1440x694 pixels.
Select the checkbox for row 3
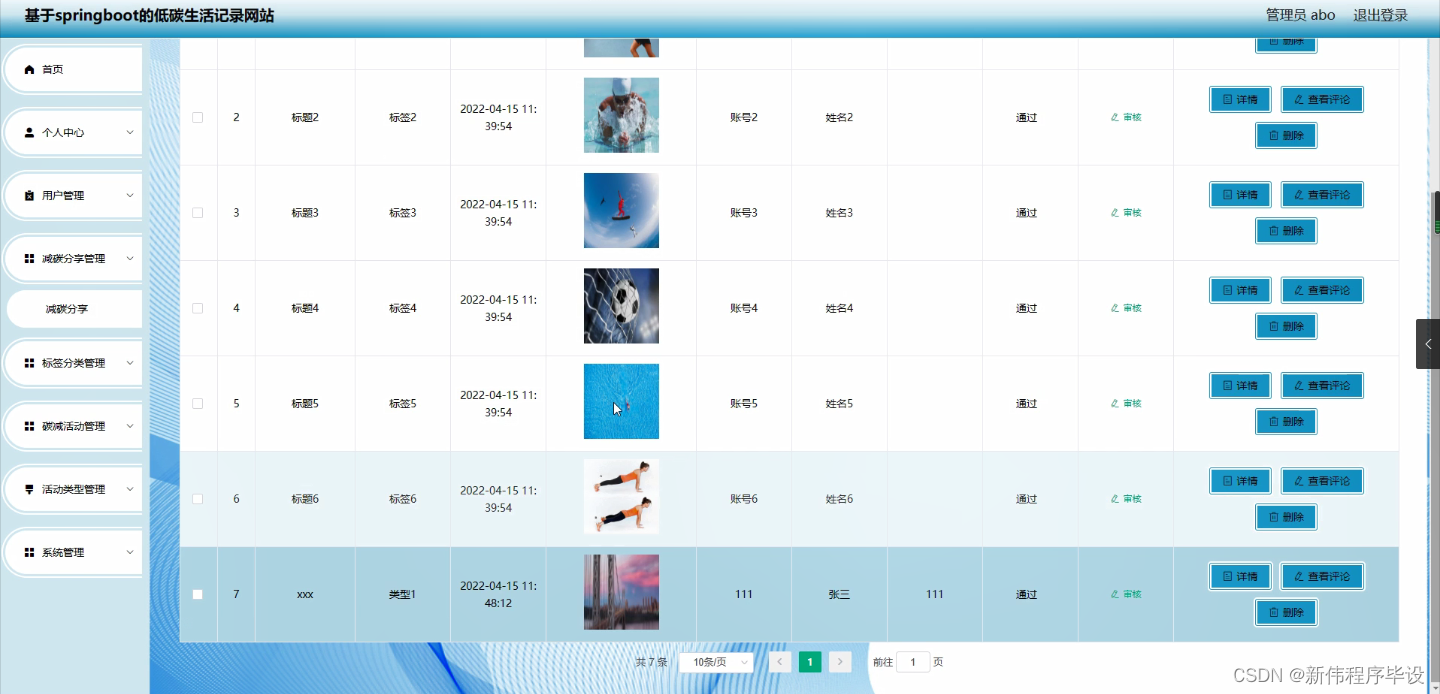197,213
